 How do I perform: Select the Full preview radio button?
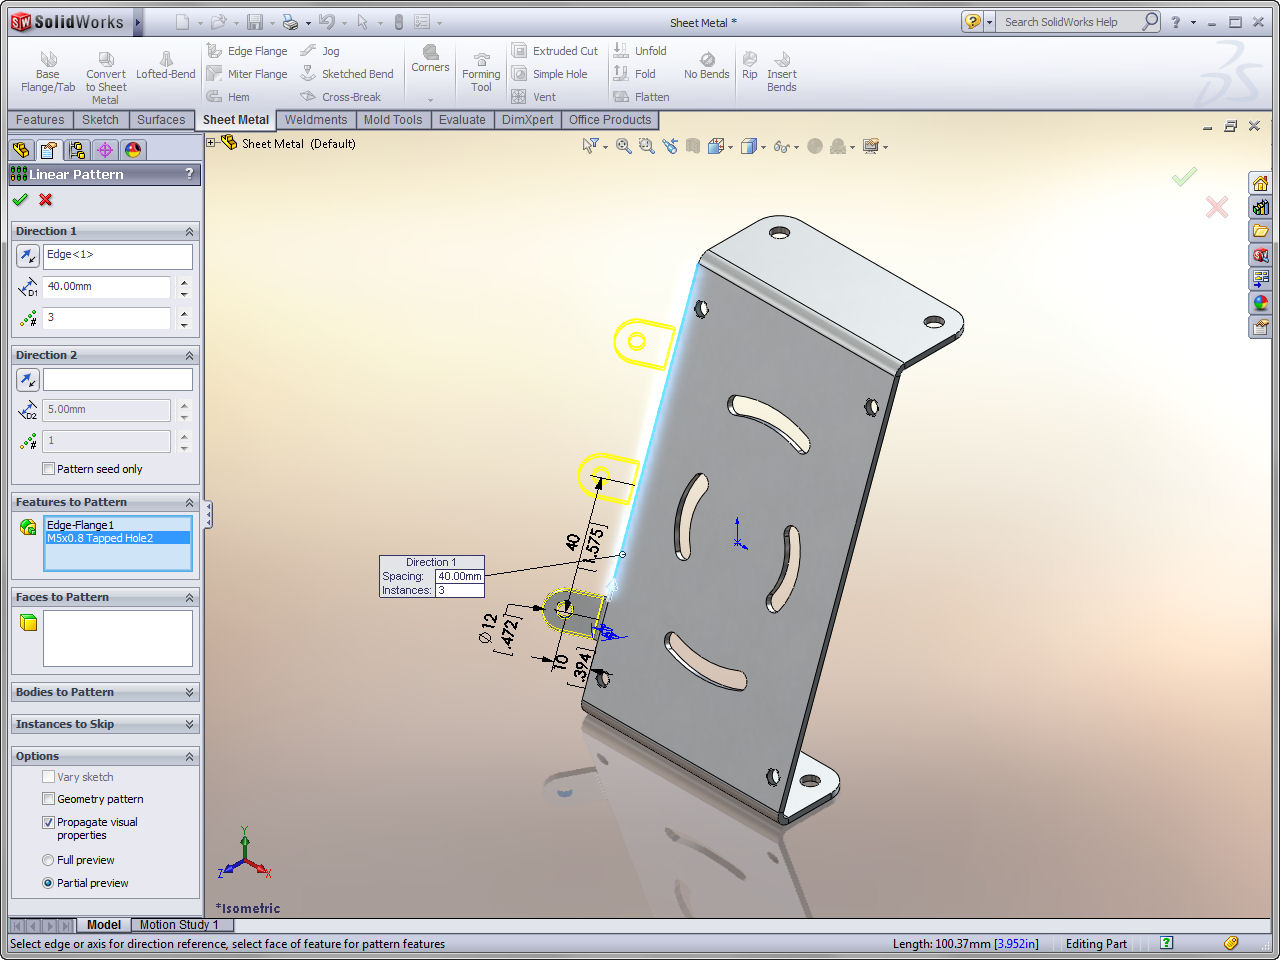pyautogui.click(x=48, y=860)
